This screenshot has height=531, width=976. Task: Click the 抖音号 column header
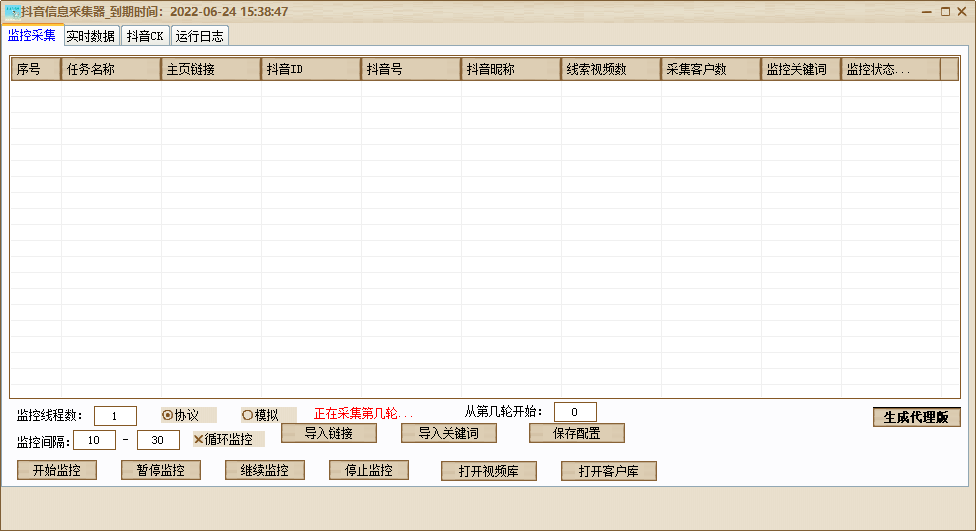coord(411,69)
